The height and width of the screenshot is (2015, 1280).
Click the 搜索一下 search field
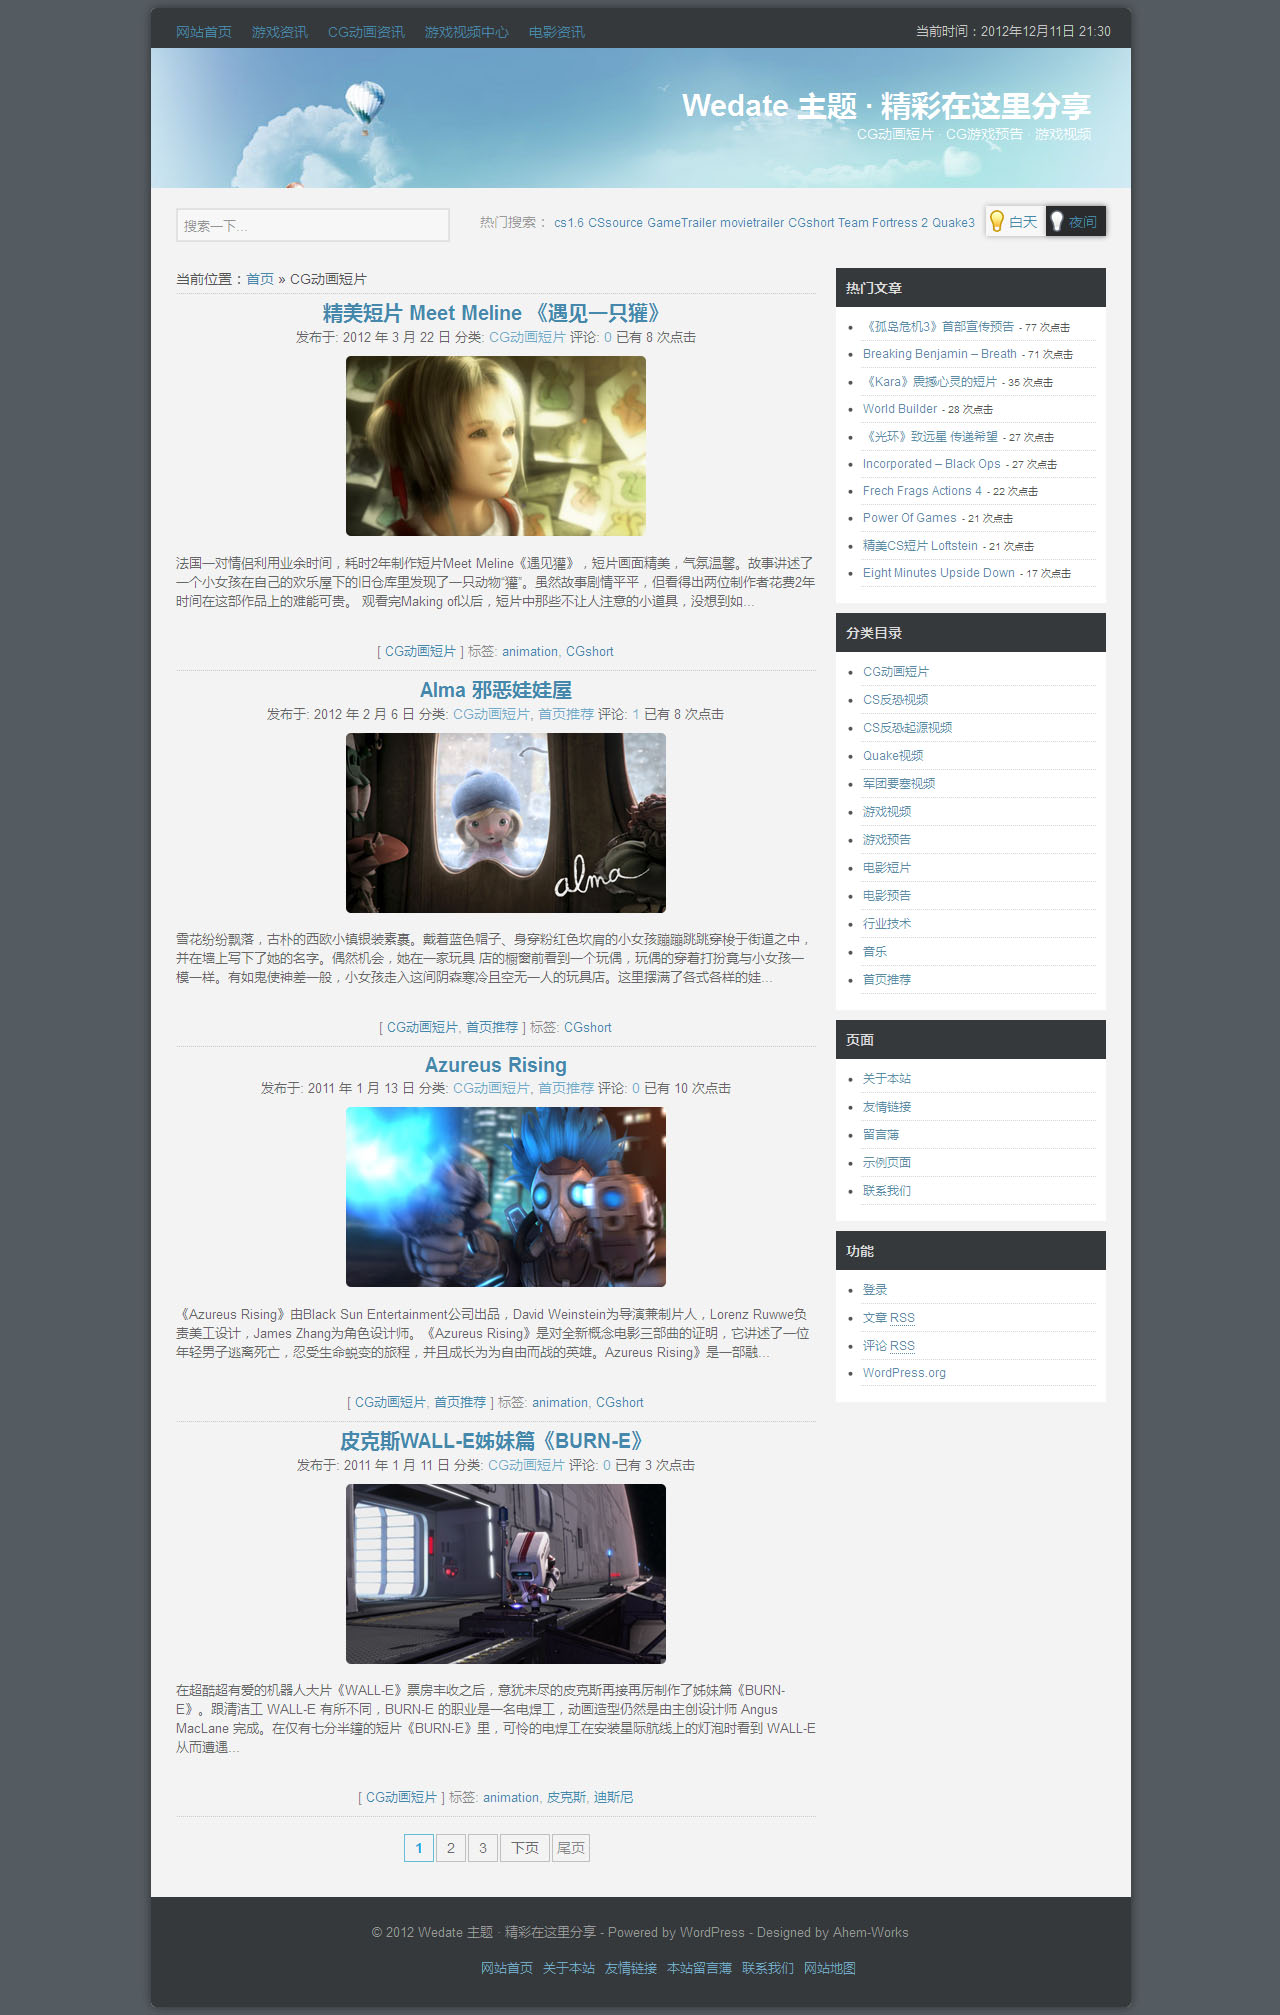pos(313,225)
